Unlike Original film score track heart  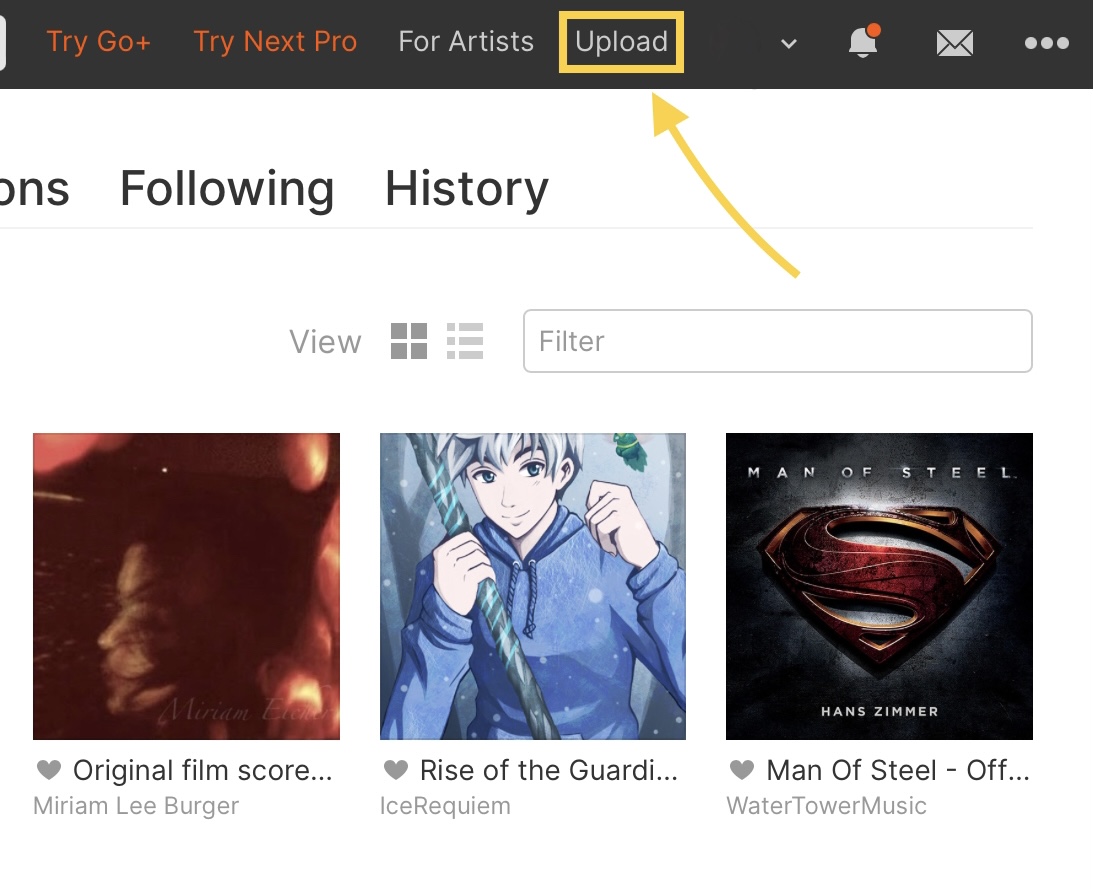(49, 770)
